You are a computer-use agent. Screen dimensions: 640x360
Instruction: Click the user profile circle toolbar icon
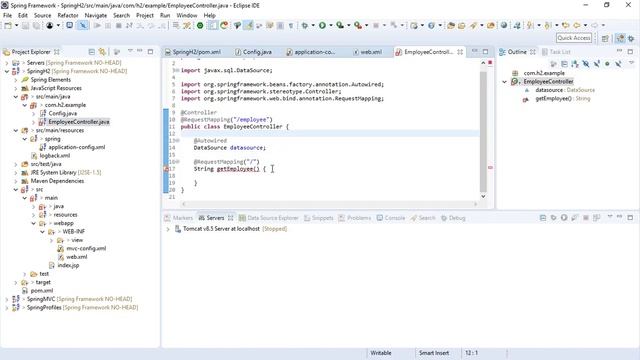click(x=49, y=25)
